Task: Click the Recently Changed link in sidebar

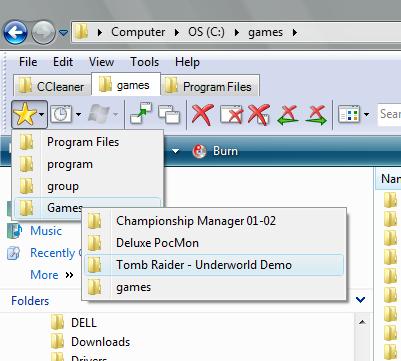Action: coord(56,253)
